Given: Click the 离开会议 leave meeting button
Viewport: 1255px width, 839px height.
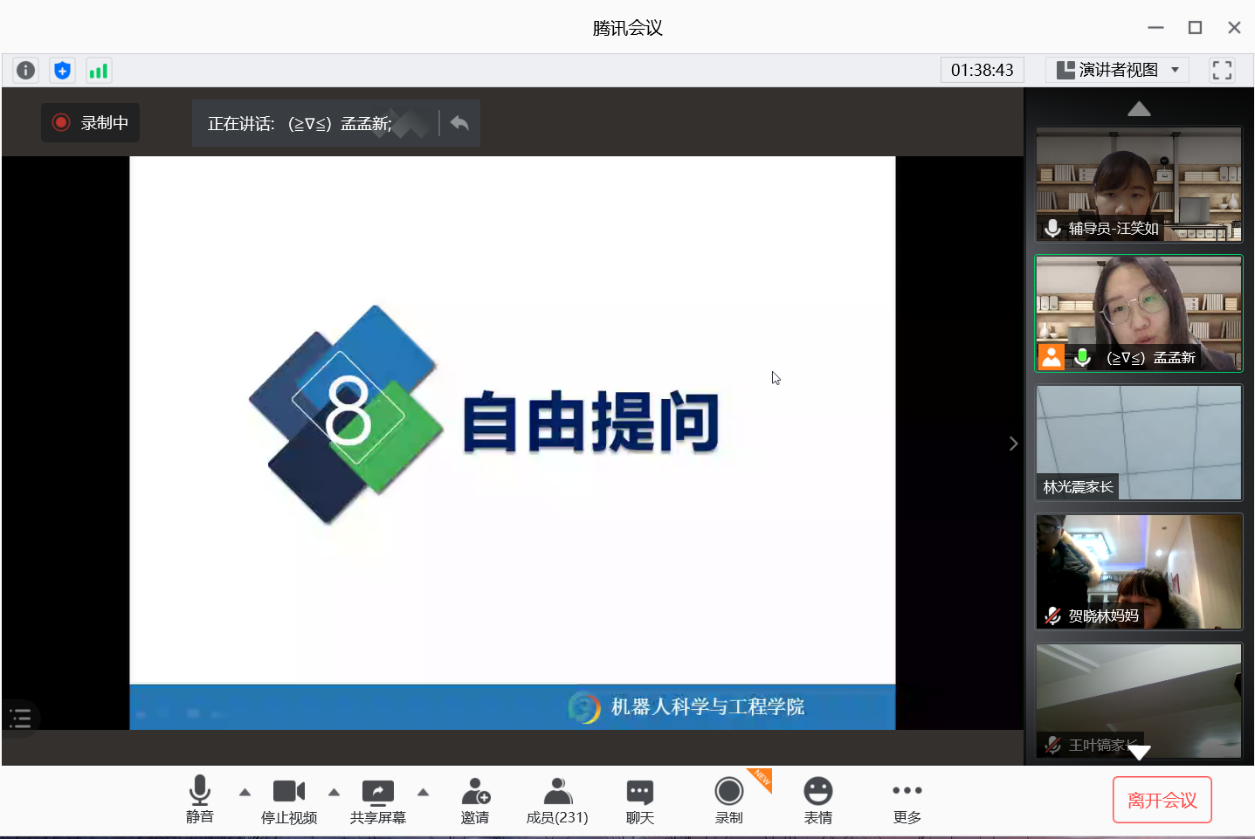Looking at the screenshot, I should pos(1162,800).
